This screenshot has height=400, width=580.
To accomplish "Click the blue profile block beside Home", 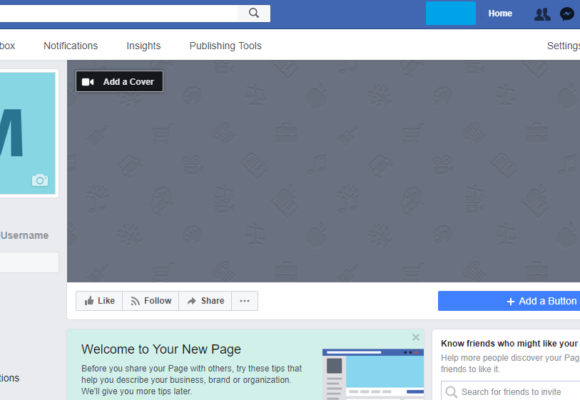I will click(x=451, y=13).
